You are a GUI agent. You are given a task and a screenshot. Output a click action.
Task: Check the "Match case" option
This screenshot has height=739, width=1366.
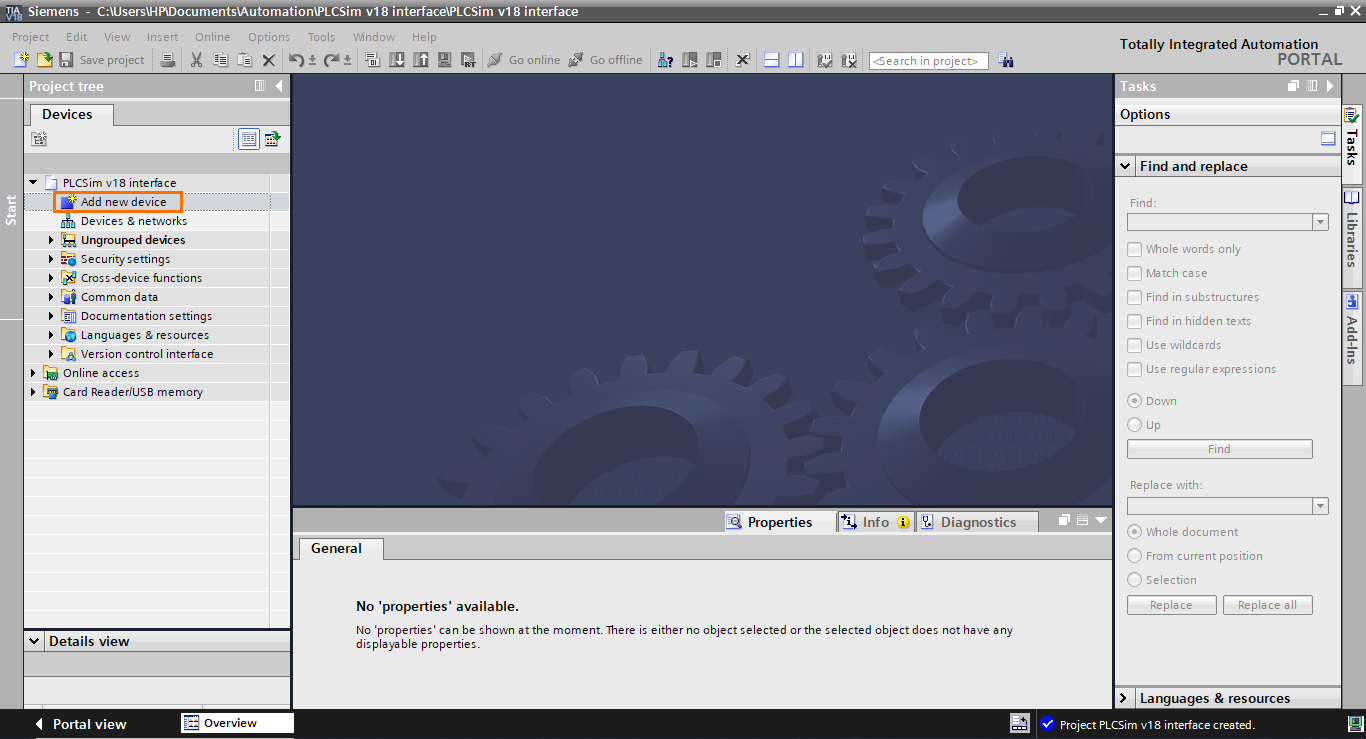[x=1134, y=272]
